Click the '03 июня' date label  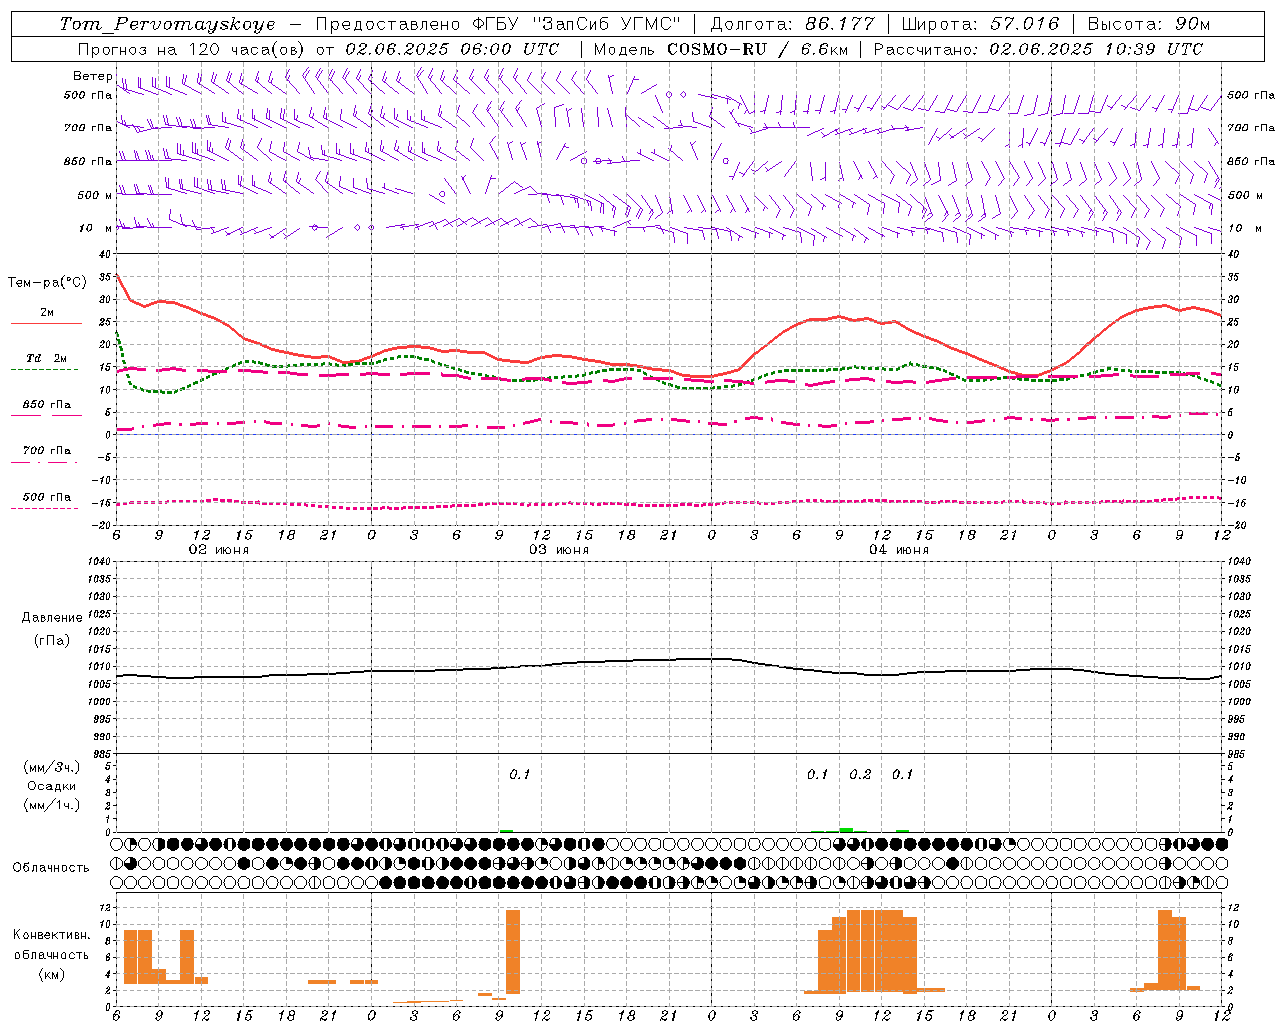click(559, 550)
